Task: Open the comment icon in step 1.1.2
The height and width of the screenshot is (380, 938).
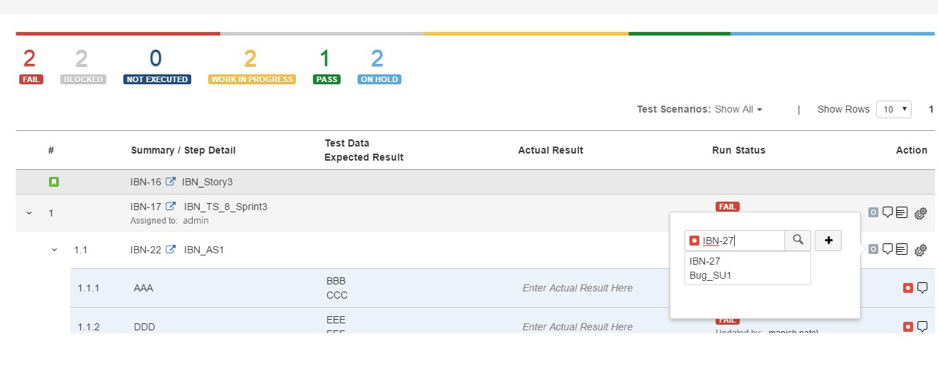Action: point(922,327)
